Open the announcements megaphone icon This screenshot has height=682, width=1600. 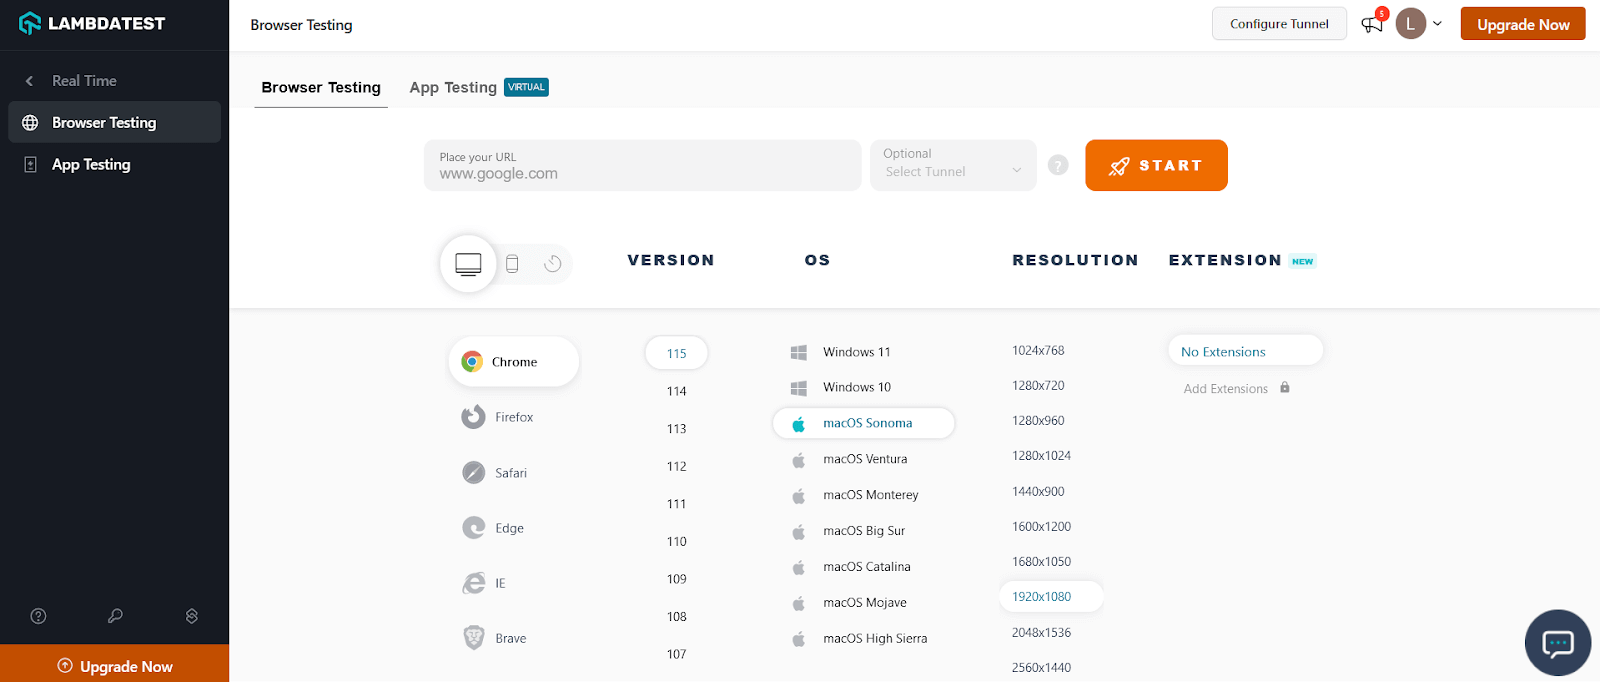(x=1372, y=24)
